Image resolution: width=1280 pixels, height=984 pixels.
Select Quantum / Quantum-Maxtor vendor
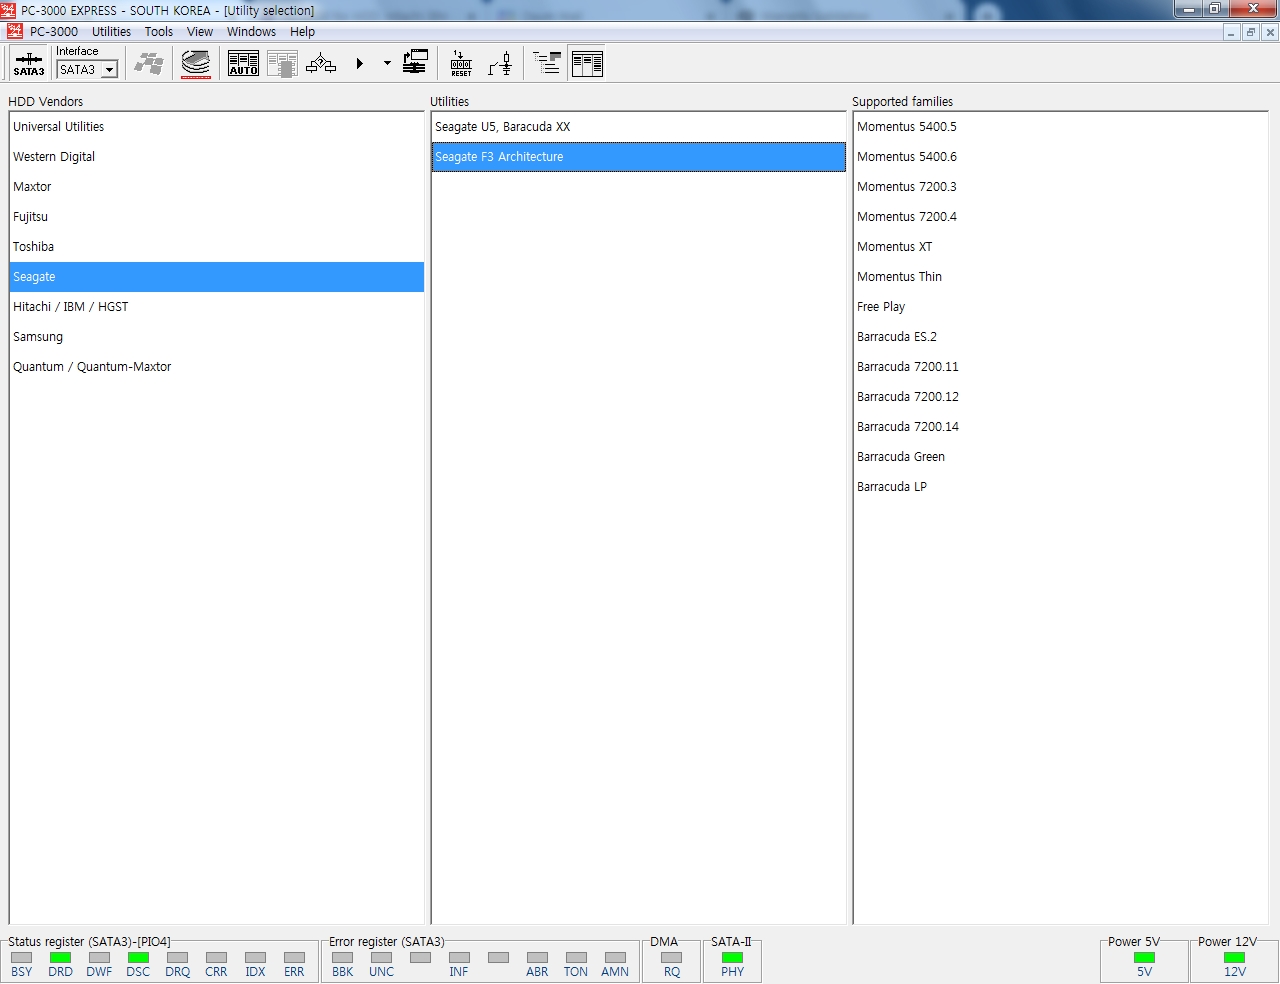217,367
